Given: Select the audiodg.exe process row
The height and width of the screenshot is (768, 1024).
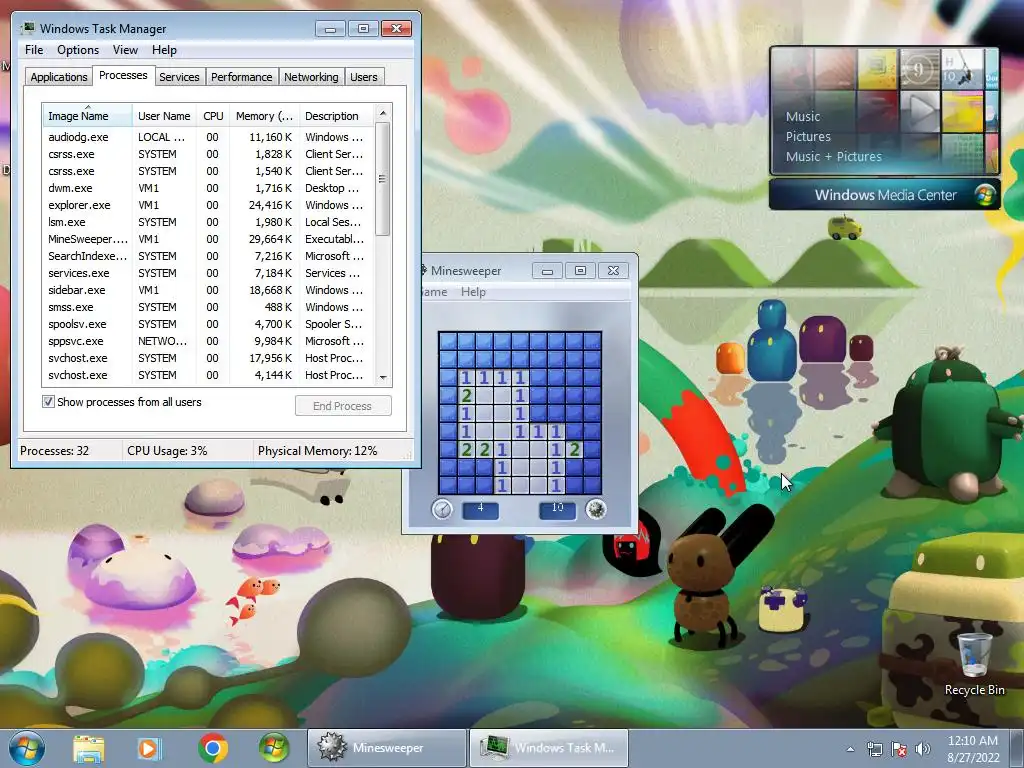Looking at the screenshot, I should click(208, 137).
